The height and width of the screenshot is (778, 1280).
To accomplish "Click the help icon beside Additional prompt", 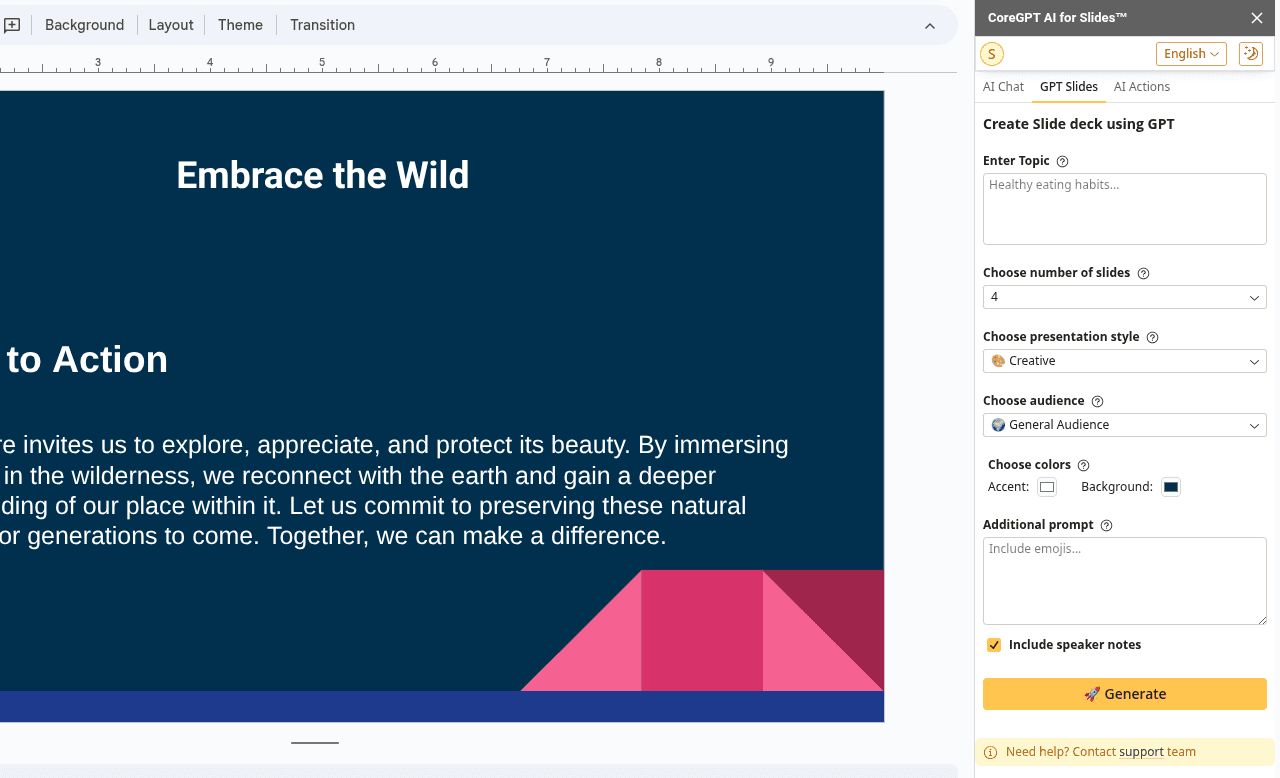I will tap(1106, 524).
